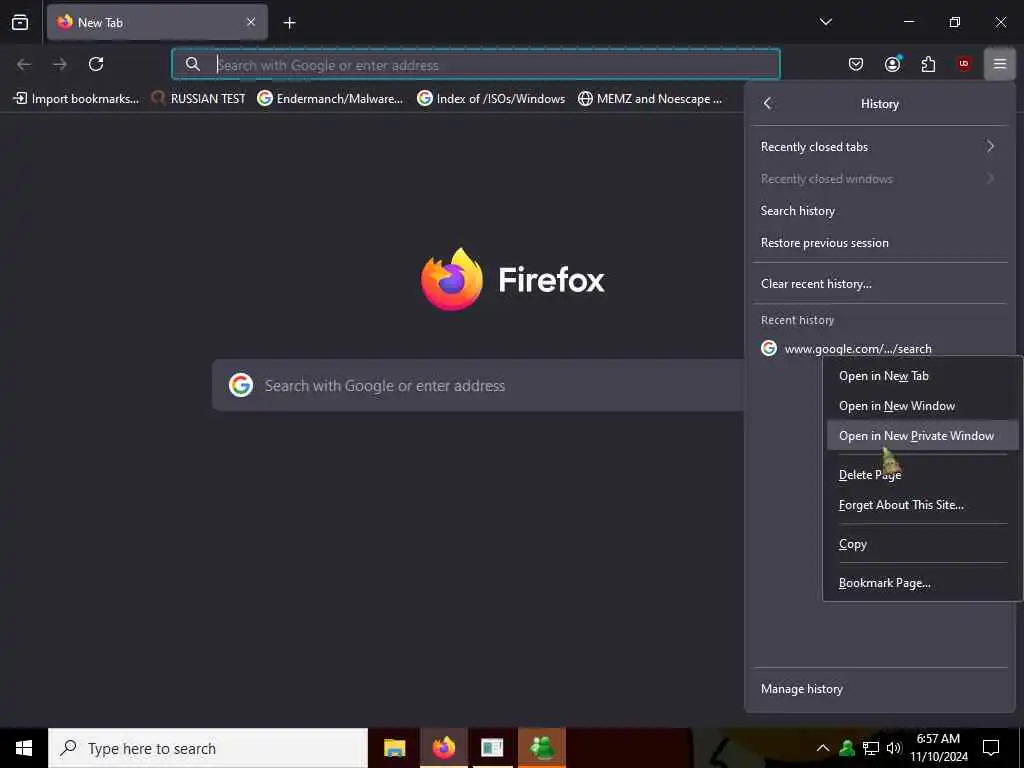Close the New Tab tab

(x=251, y=22)
